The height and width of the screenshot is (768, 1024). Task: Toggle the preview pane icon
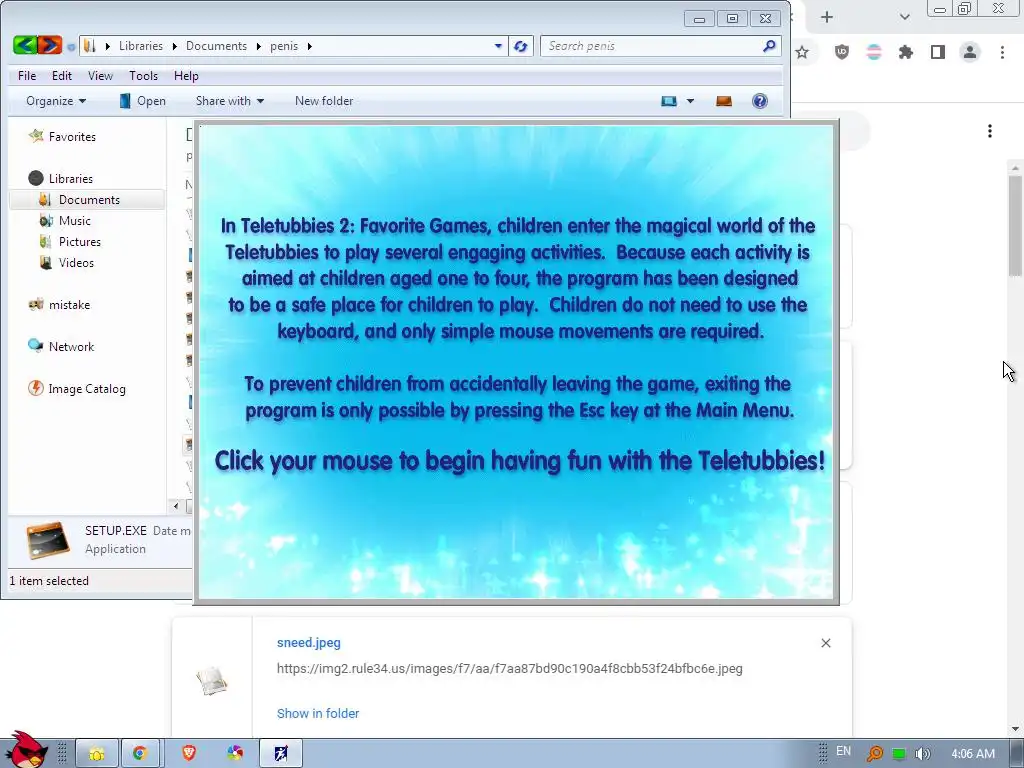(x=724, y=101)
